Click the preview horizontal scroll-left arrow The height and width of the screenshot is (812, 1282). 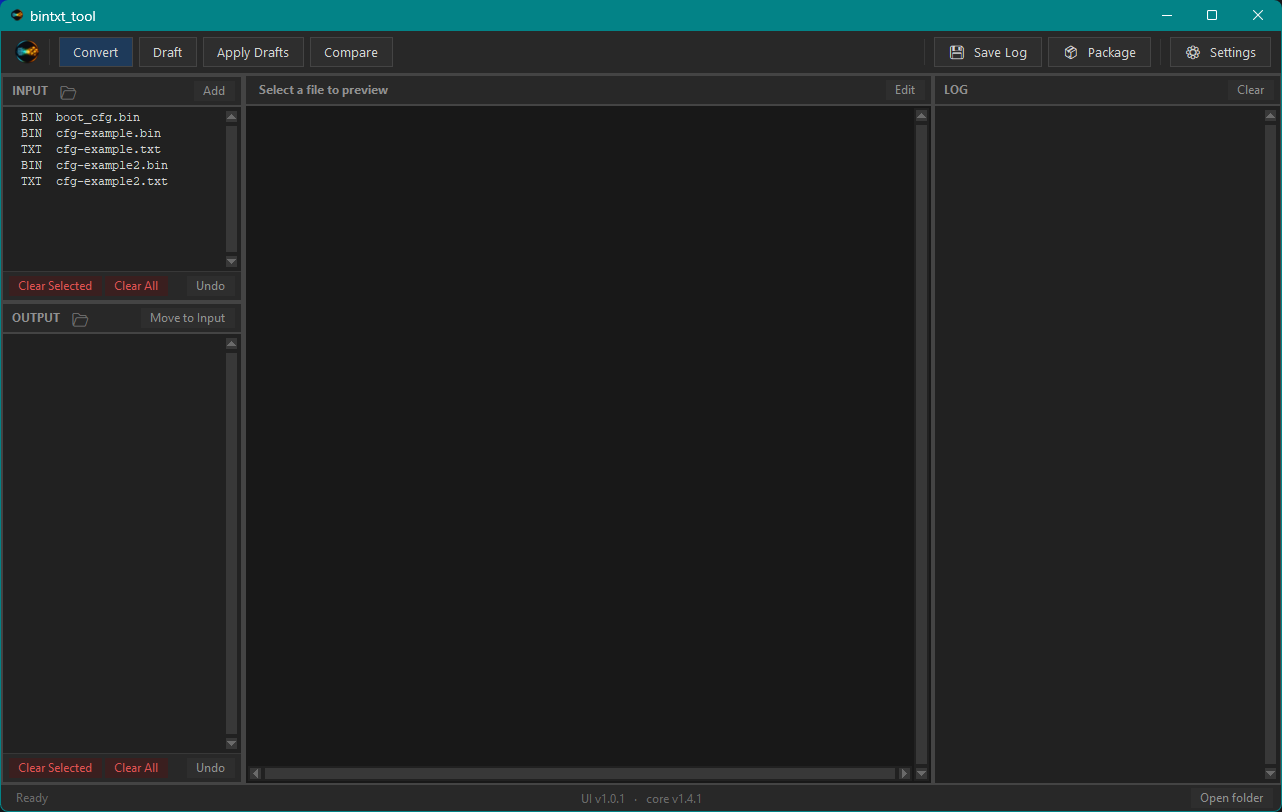click(255, 773)
